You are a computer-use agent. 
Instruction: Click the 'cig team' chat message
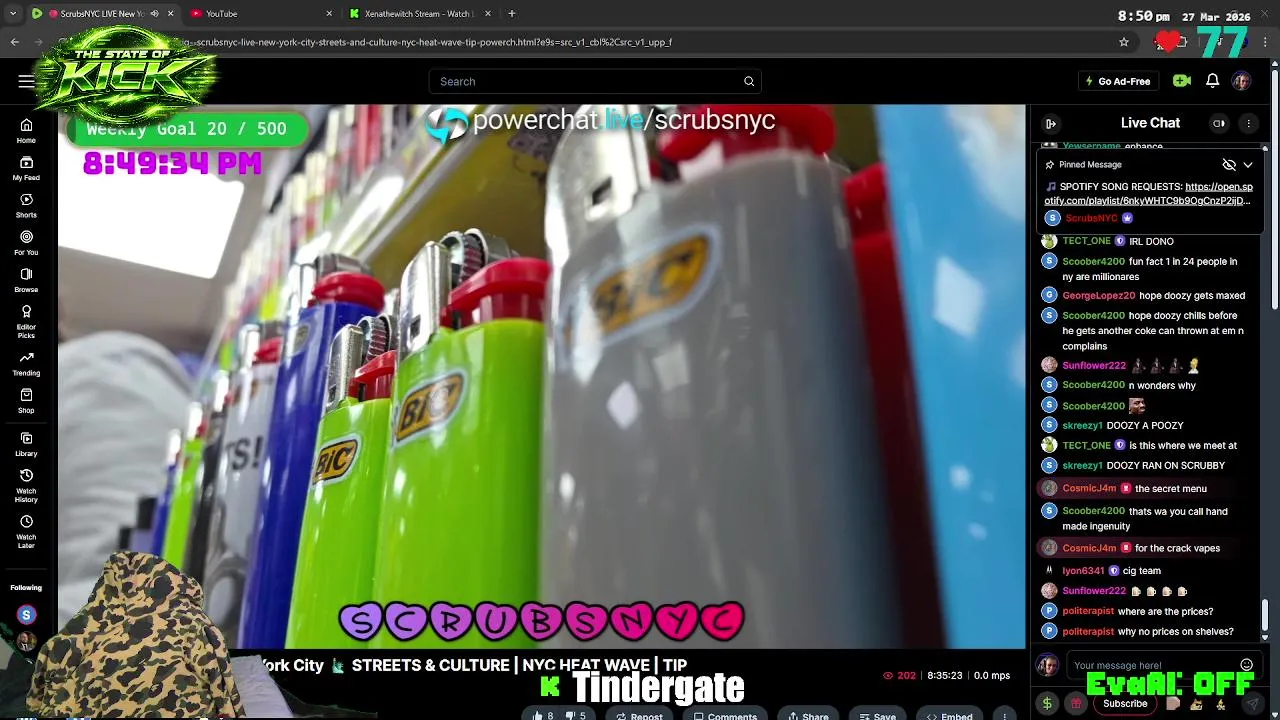[x=1141, y=571]
